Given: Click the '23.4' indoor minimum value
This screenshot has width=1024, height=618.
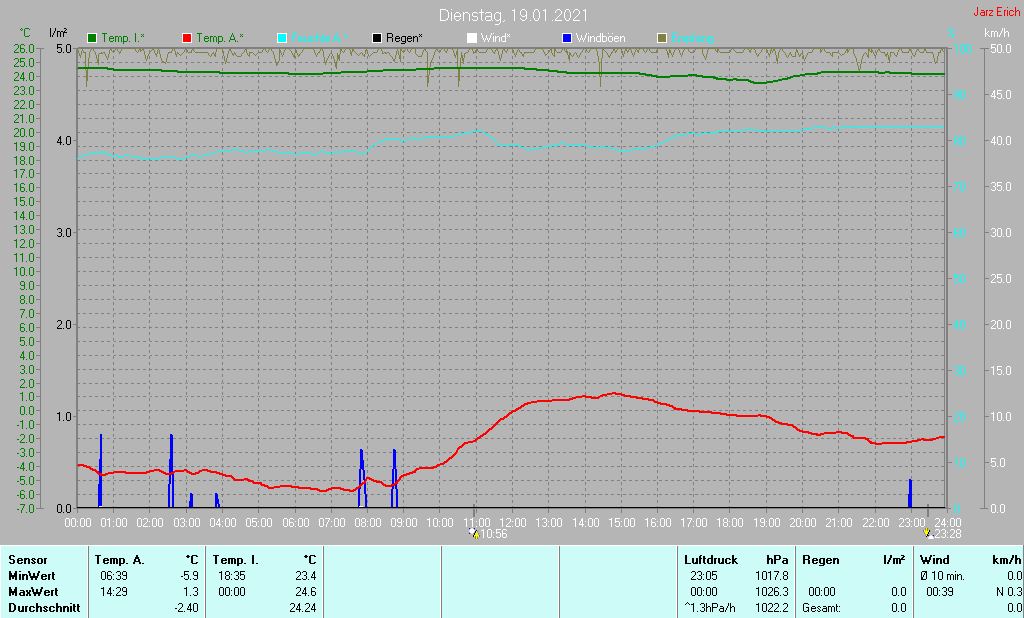Looking at the screenshot, I should 306,576.
